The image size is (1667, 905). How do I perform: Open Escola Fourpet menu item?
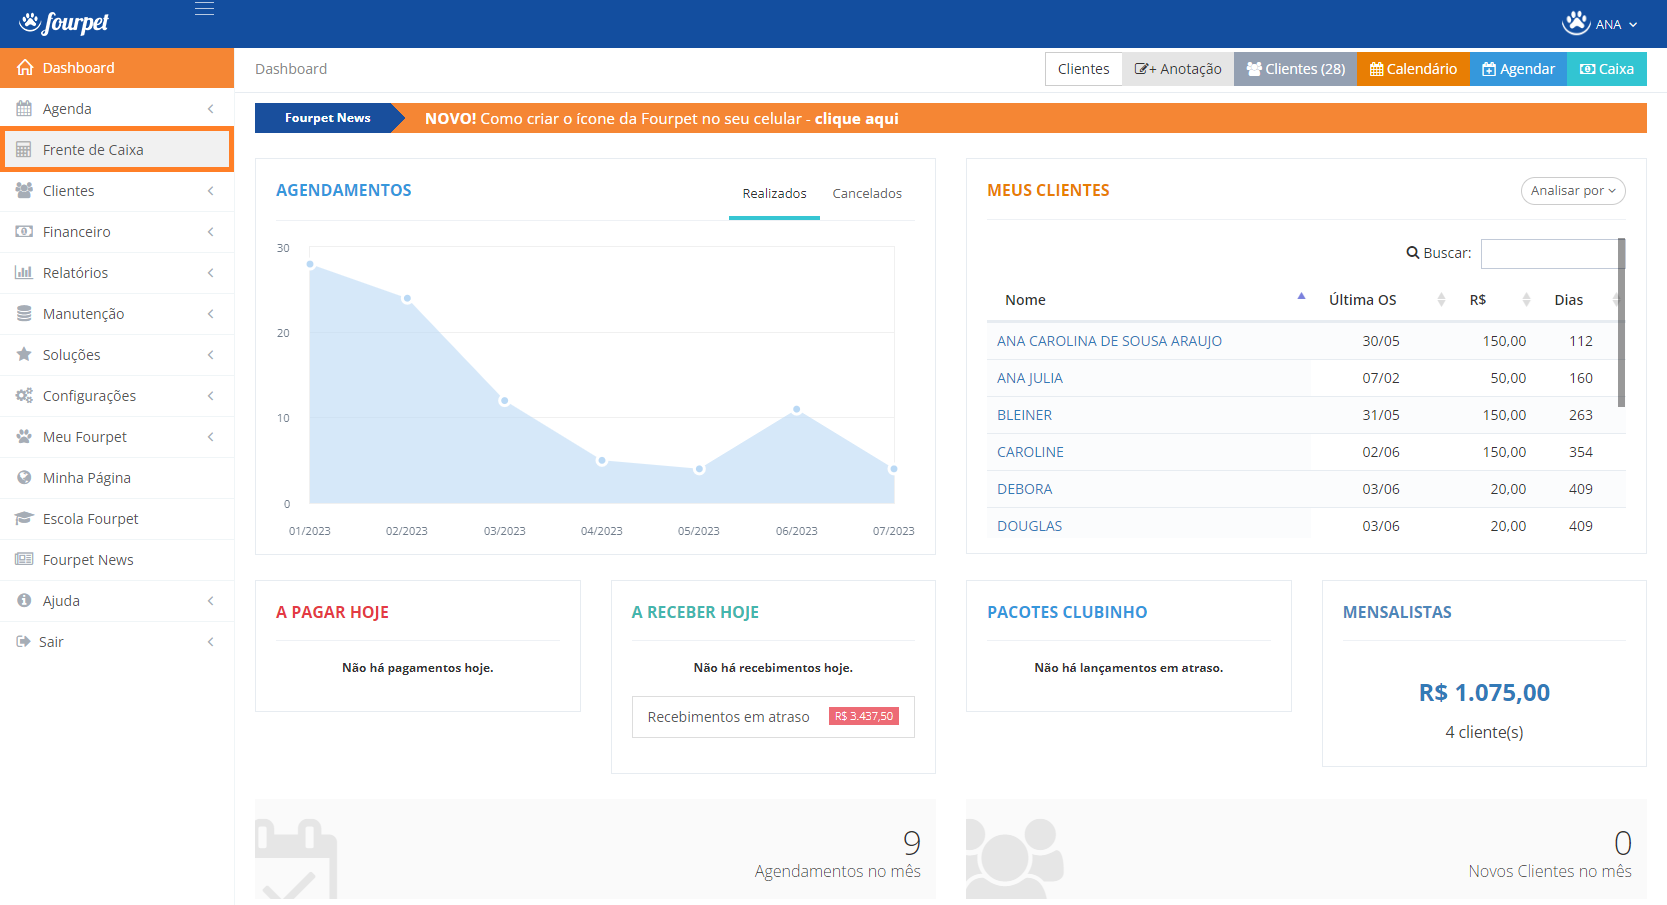[x=117, y=519]
